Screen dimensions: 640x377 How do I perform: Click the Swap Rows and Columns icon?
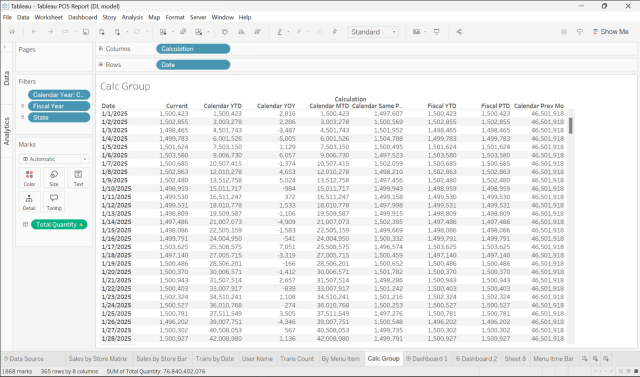tap(225, 32)
